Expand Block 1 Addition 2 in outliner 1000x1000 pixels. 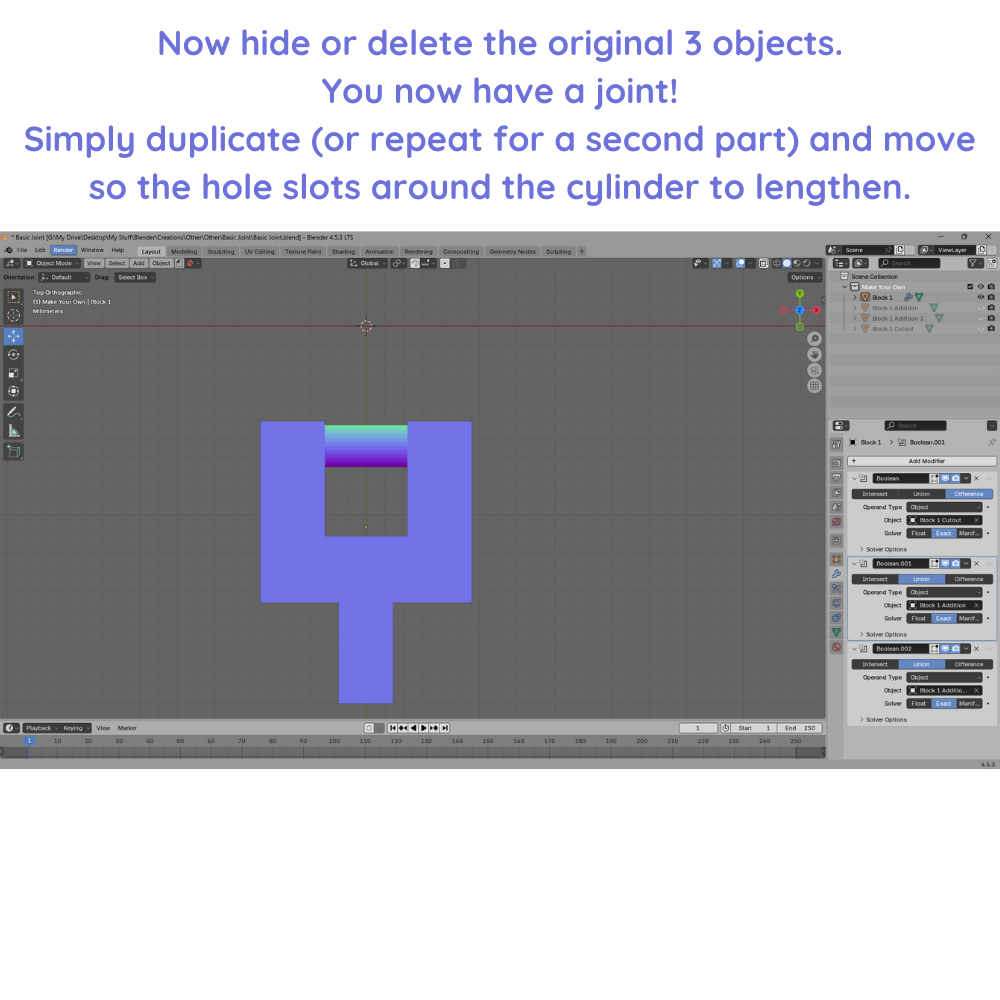click(x=855, y=318)
